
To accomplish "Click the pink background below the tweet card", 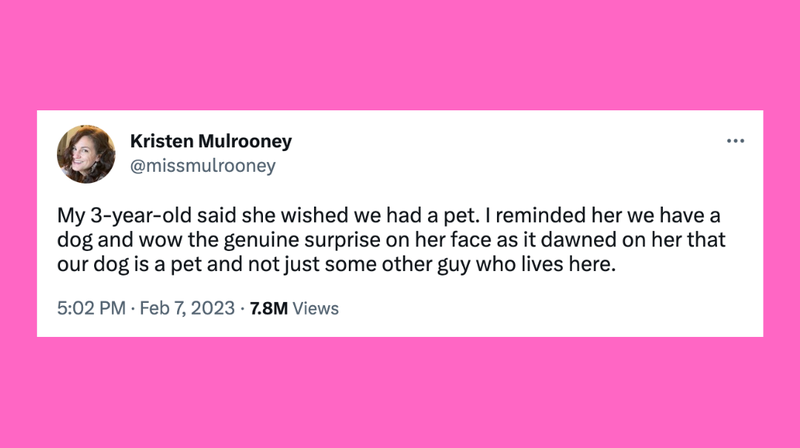I will point(400,393).
